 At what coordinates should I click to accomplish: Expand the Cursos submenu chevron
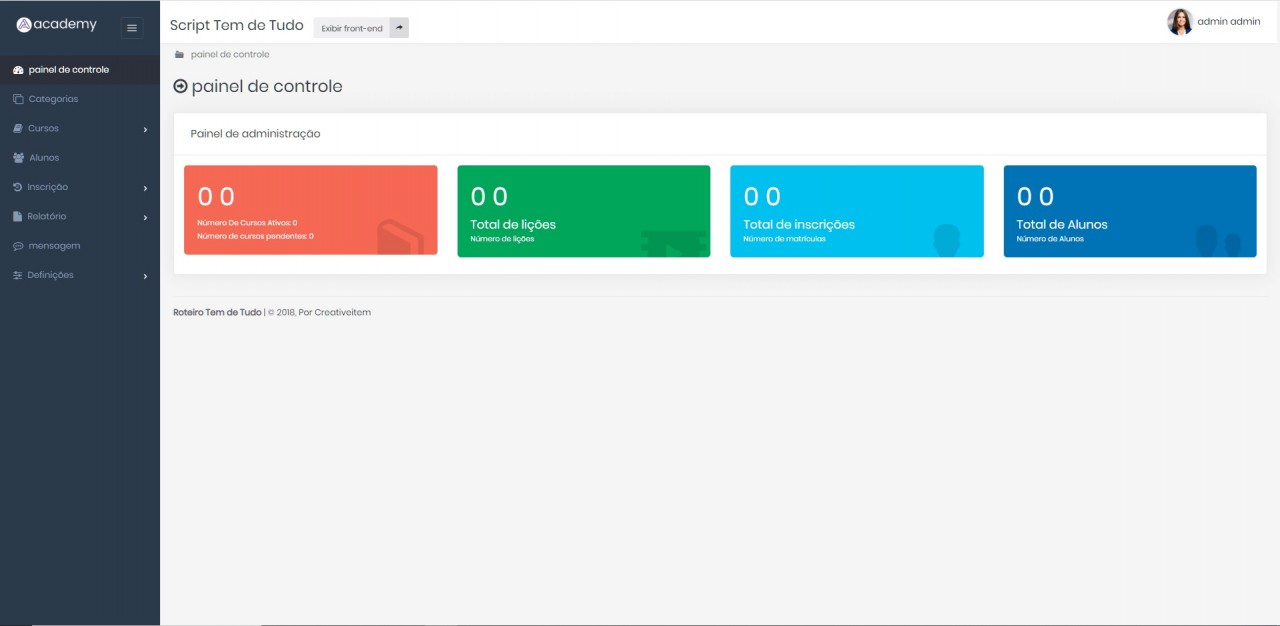tap(145, 130)
